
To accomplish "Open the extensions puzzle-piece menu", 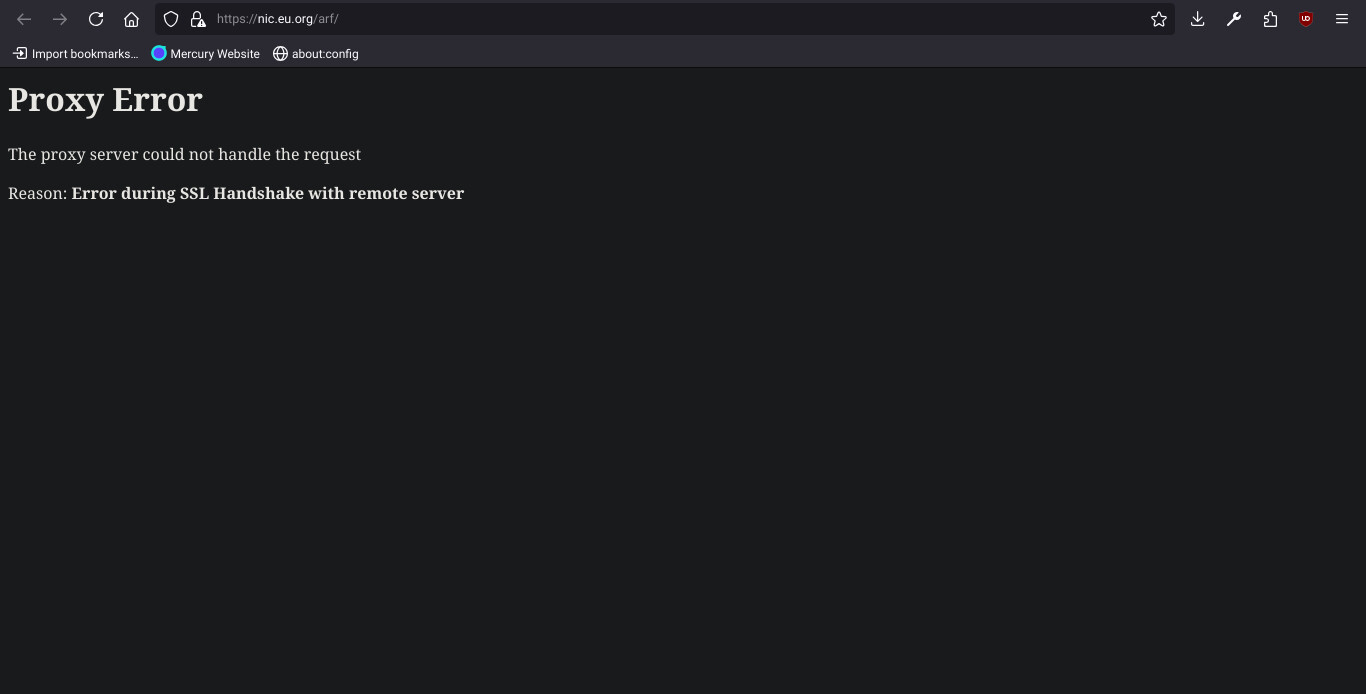I will (x=1270, y=19).
